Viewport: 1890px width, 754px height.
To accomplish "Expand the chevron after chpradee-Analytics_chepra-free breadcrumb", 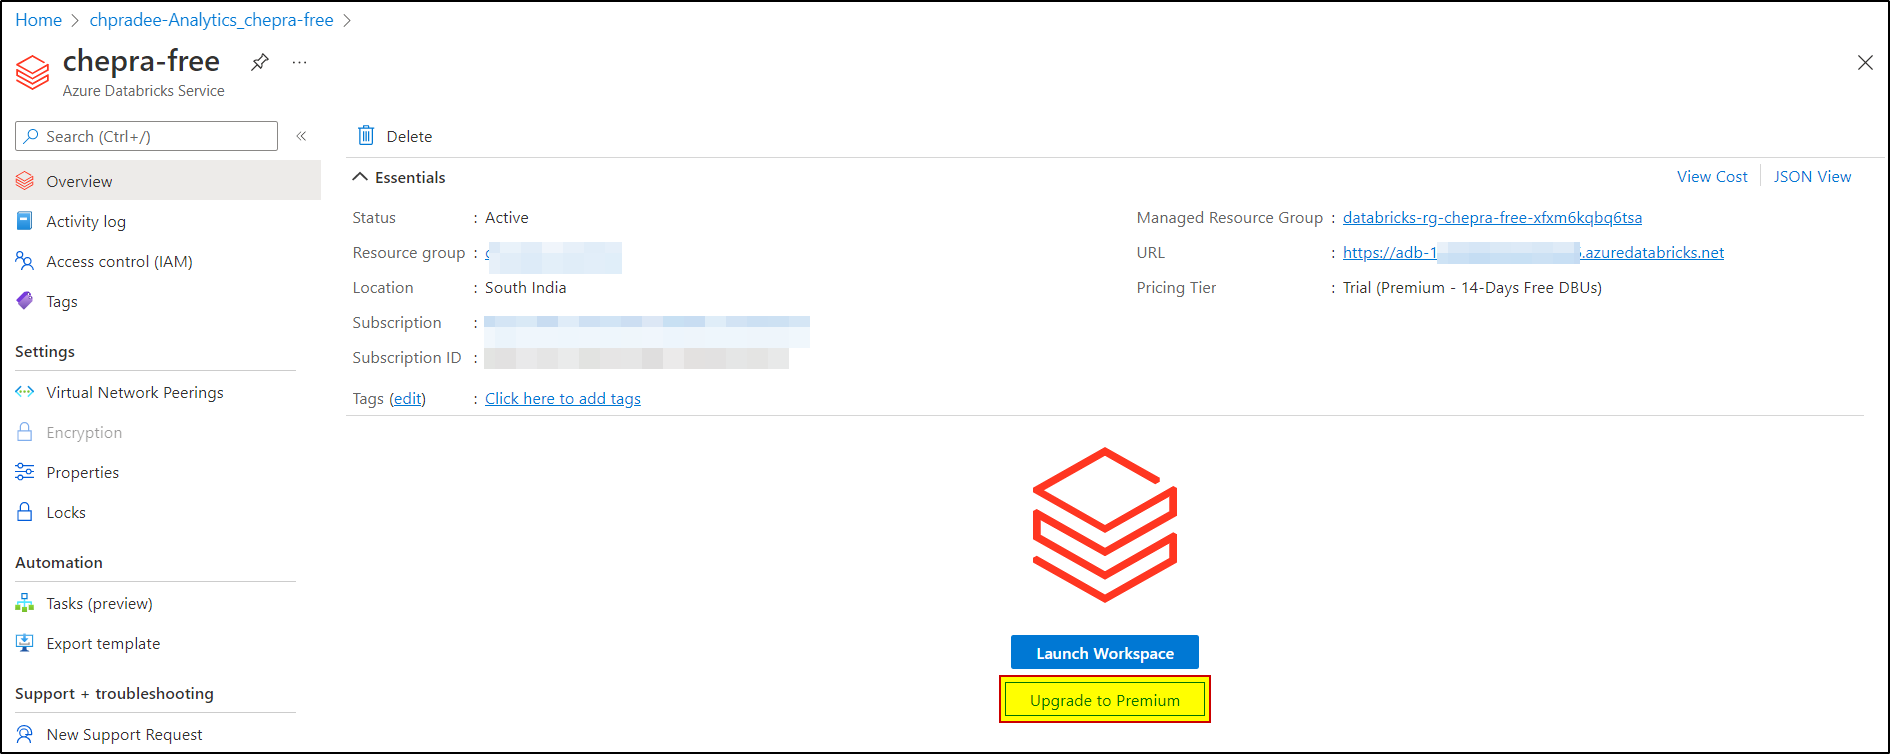I will 347,21.
